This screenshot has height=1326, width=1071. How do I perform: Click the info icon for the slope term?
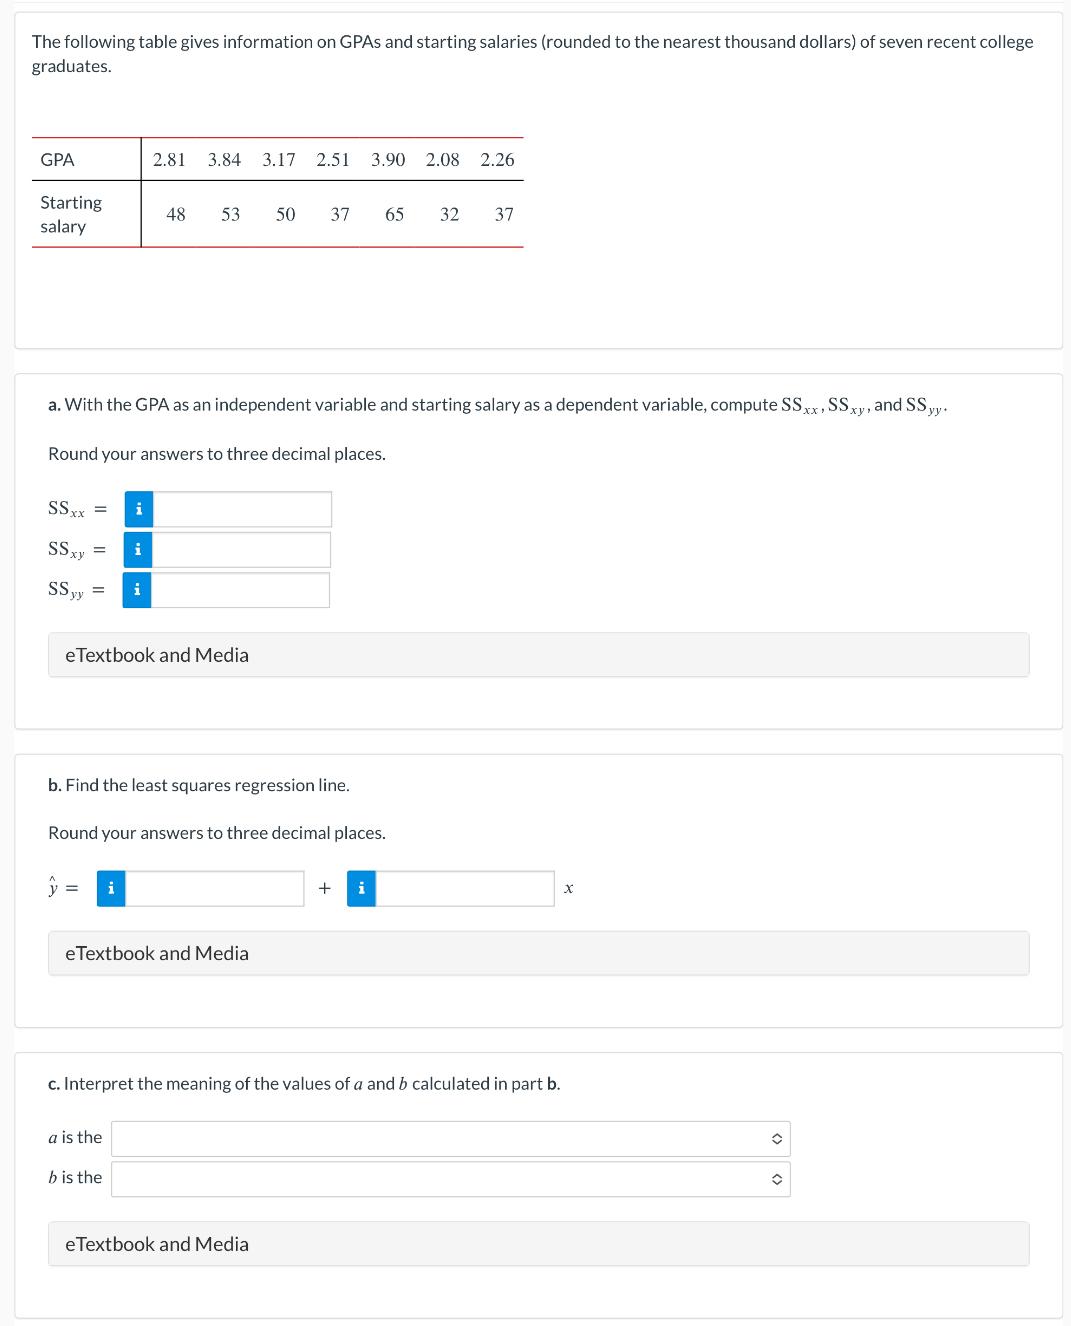360,888
